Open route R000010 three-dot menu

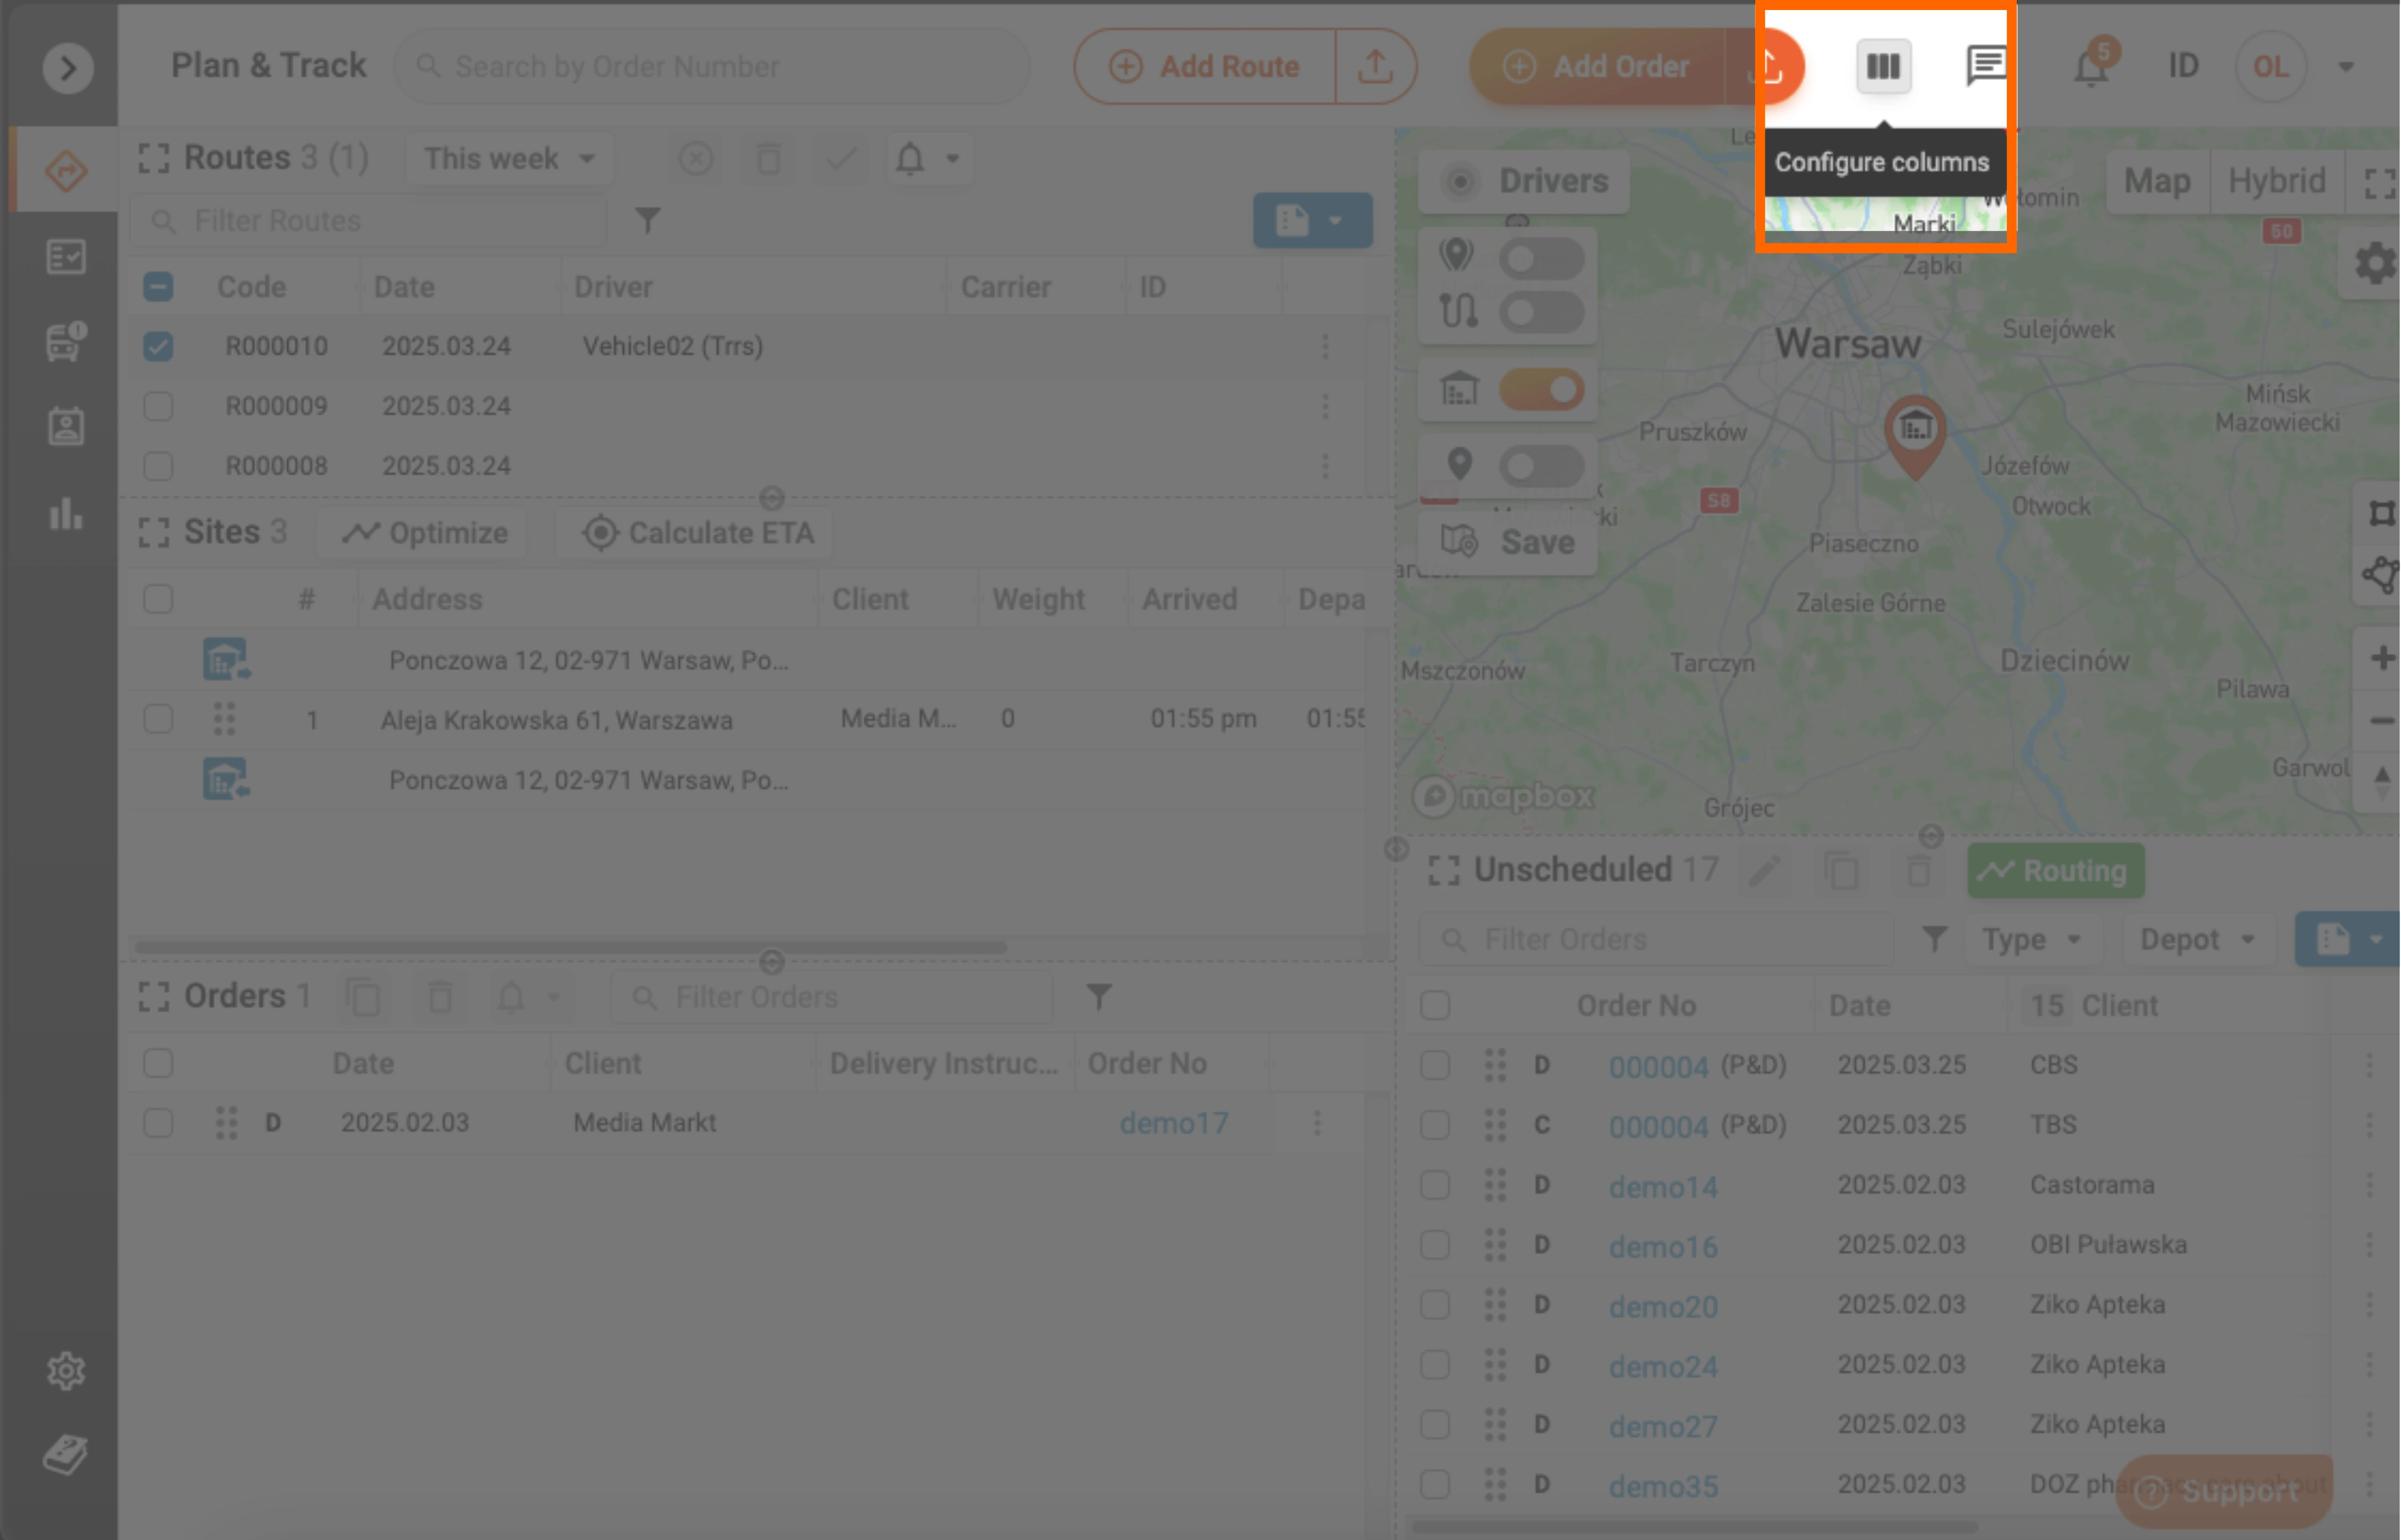point(1325,347)
